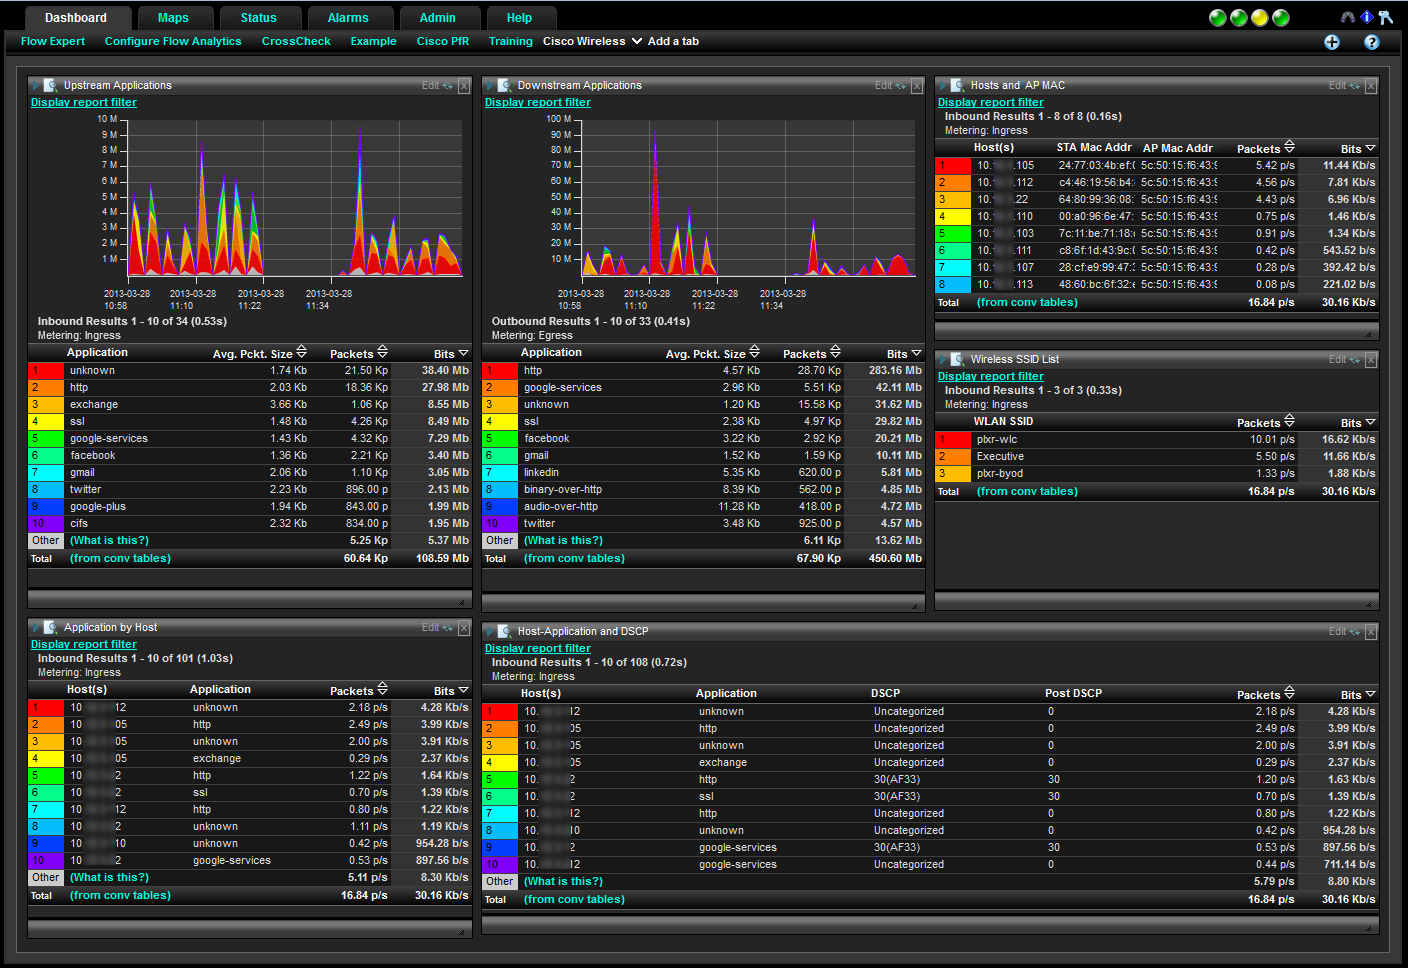Expand the Upstream Applications panel triangle
This screenshot has width=1408, height=968.
pyautogui.click(x=35, y=86)
